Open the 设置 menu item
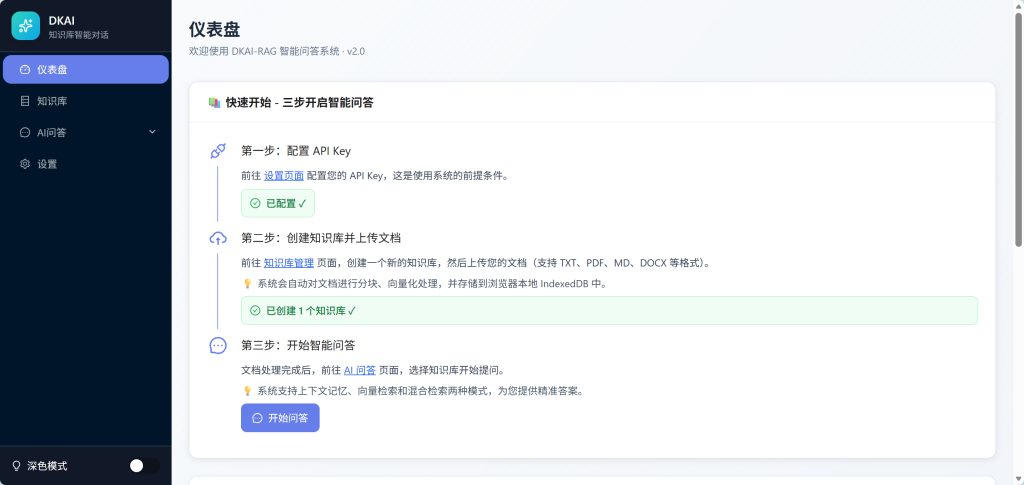The height and width of the screenshot is (485, 1024). click(x=86, y=164)
